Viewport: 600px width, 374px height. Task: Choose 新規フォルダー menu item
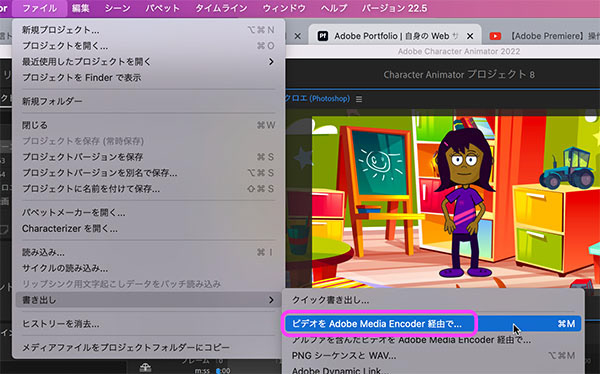(148, 101)
